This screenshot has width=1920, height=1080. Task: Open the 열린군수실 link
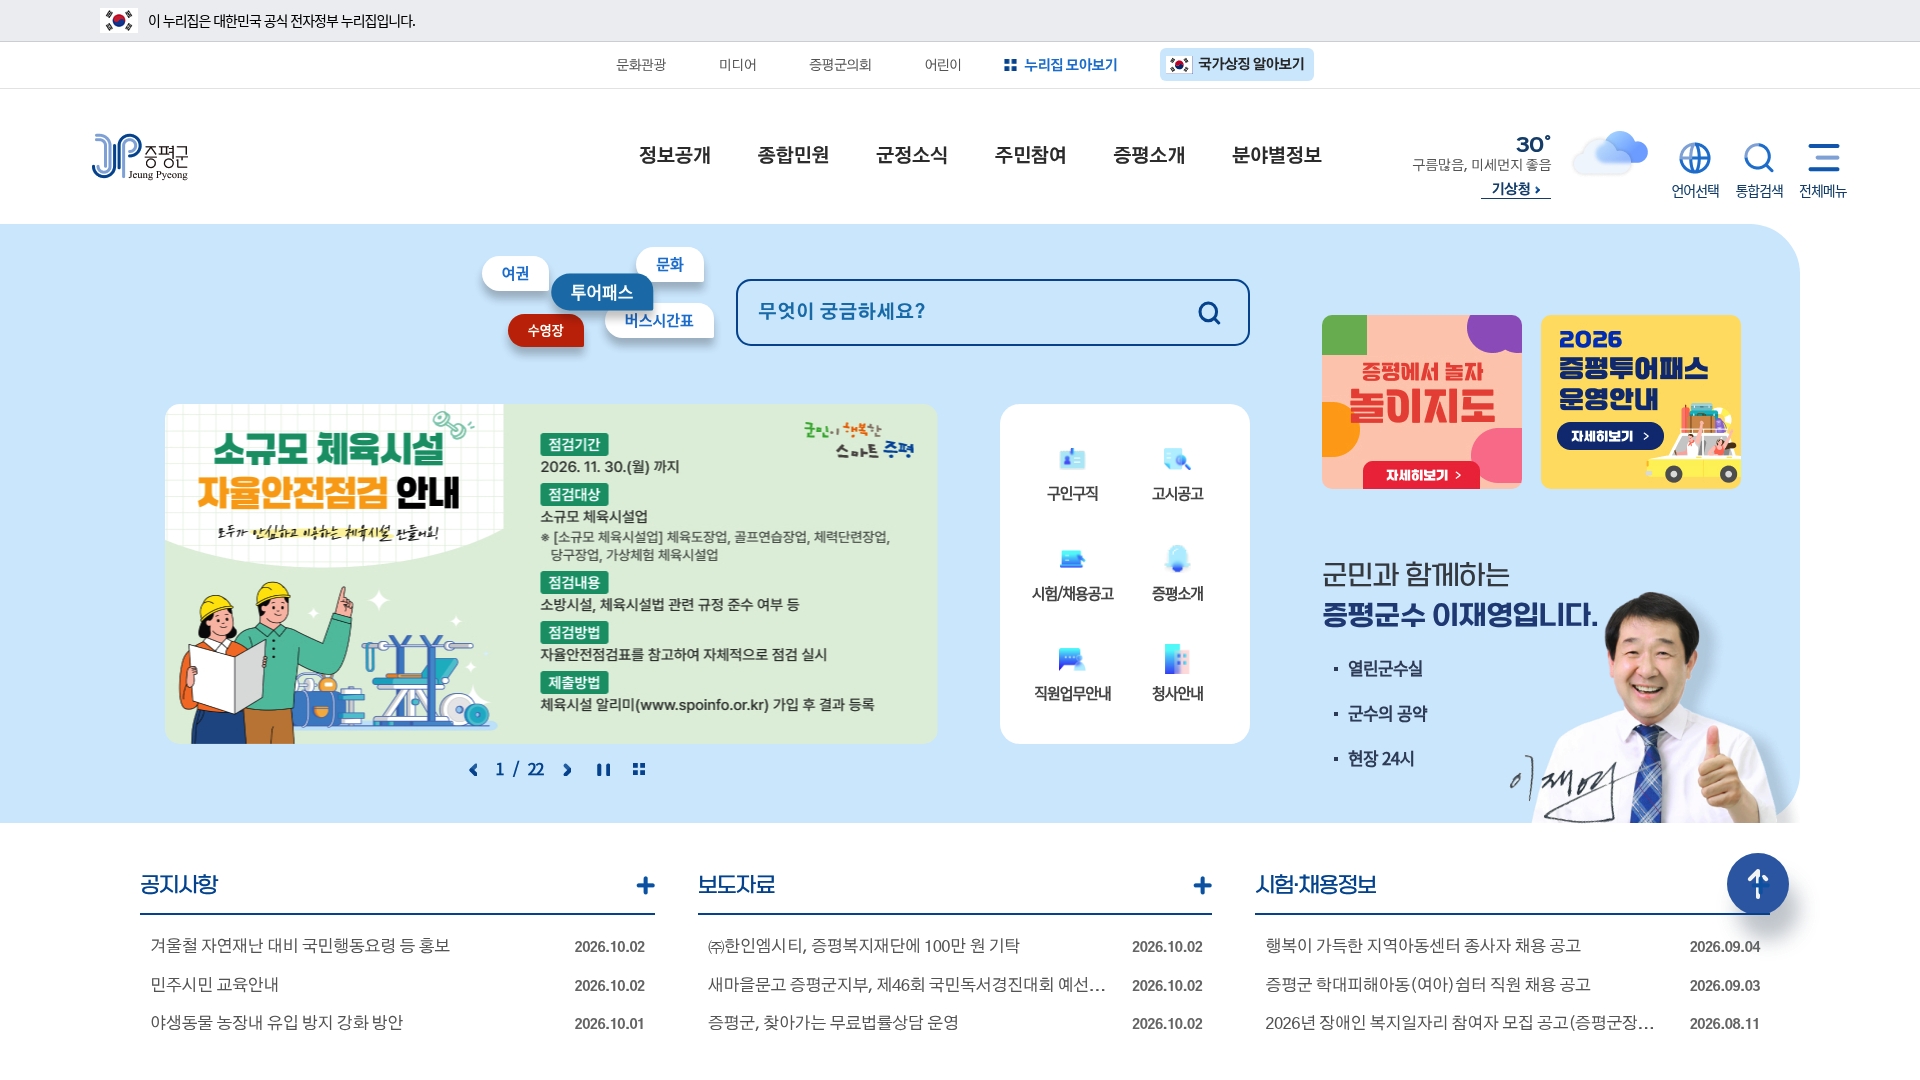[x=1384, y=669]
